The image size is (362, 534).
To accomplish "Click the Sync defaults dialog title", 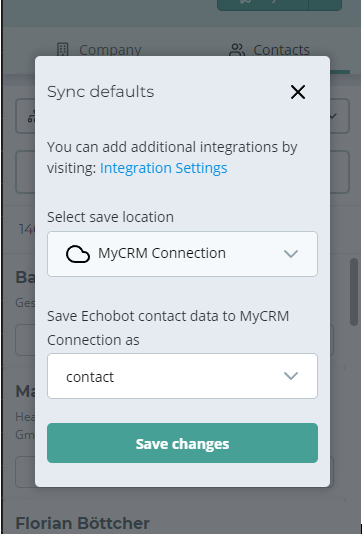I will click(x=100, y=92).
